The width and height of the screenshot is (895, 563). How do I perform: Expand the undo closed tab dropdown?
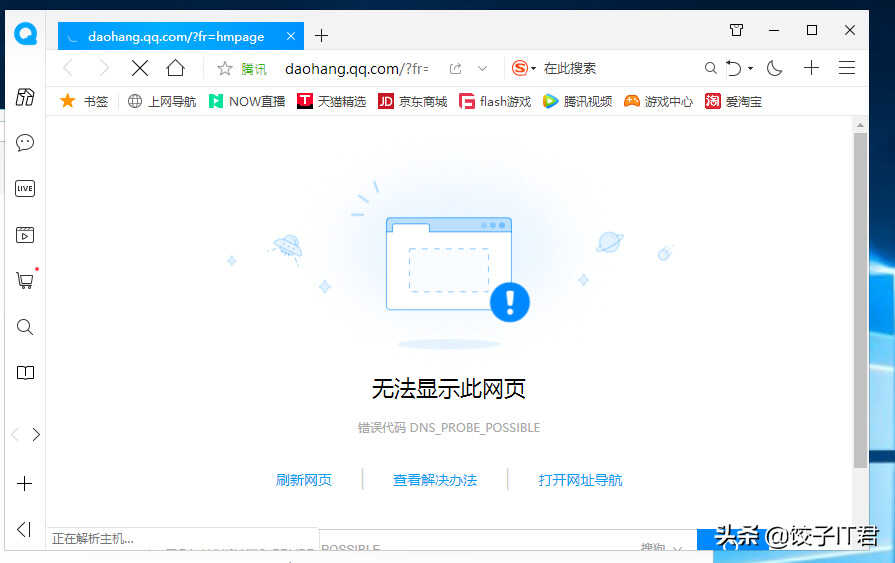[x=750, y=69]
